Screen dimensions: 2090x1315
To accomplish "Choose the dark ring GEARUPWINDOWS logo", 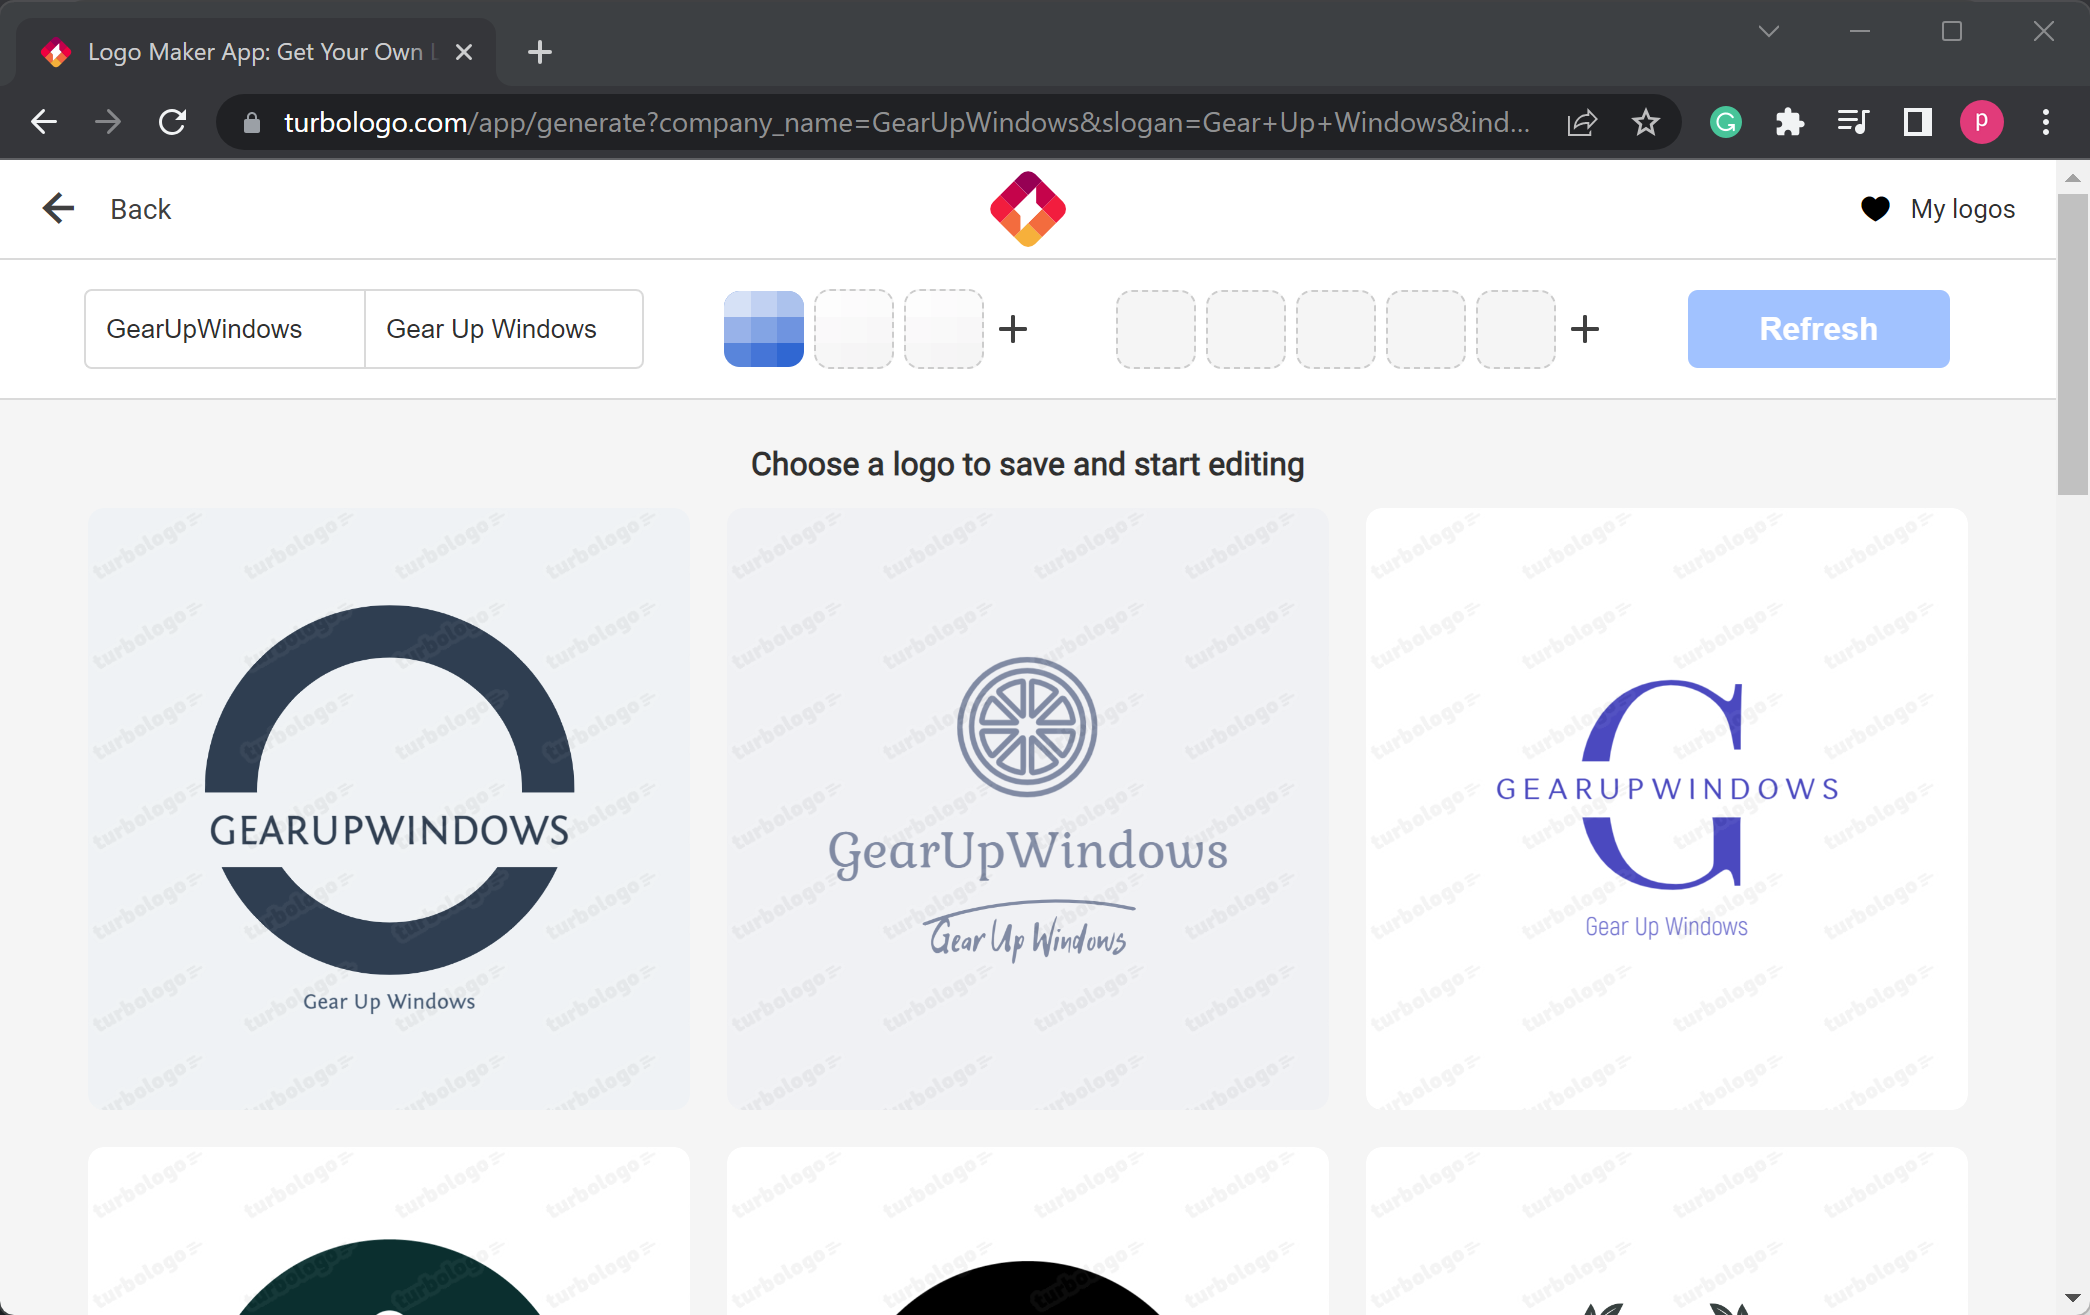I will coord(389,809).
